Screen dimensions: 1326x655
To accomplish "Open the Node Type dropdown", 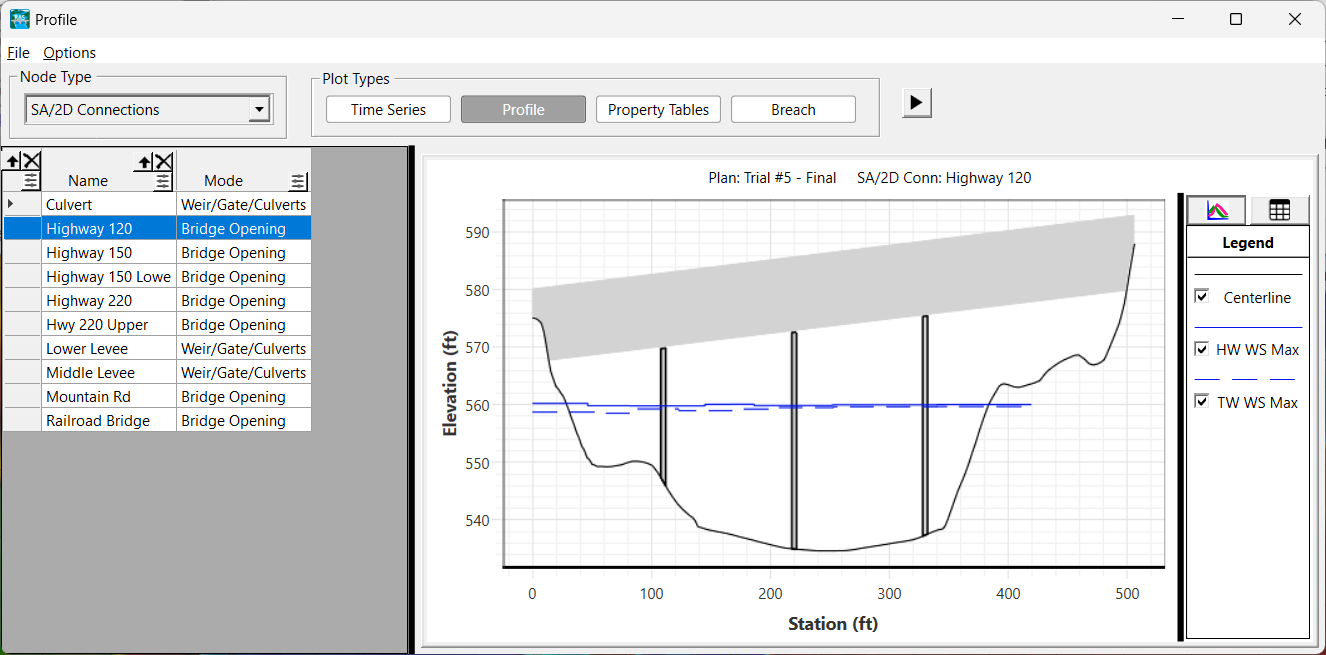I will point(259,110).
